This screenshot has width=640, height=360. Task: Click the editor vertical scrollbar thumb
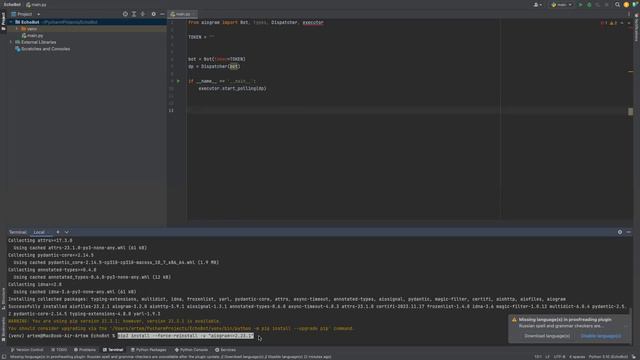pyautogui.click(x=631, y=111)
